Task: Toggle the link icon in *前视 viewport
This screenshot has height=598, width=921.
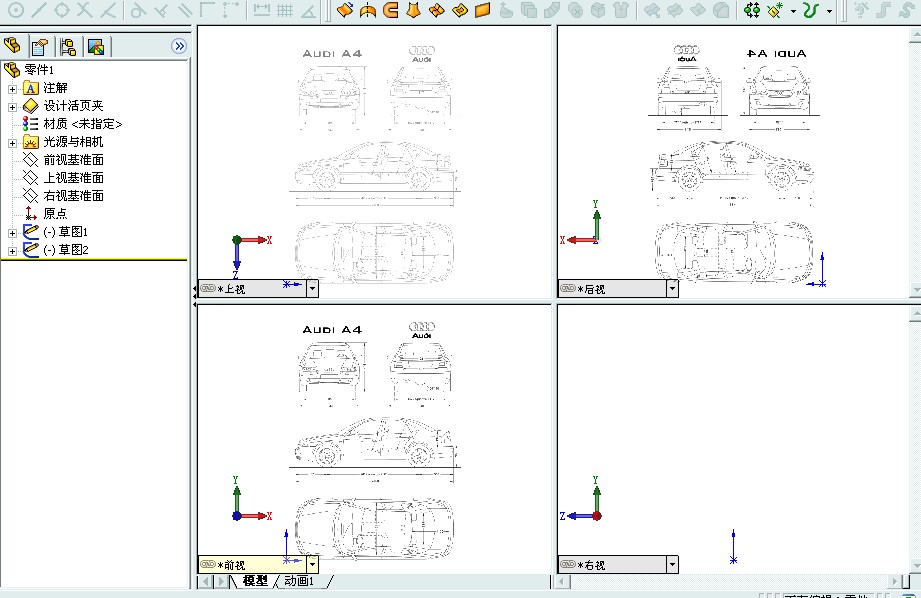Action: [x=208, y=564]
